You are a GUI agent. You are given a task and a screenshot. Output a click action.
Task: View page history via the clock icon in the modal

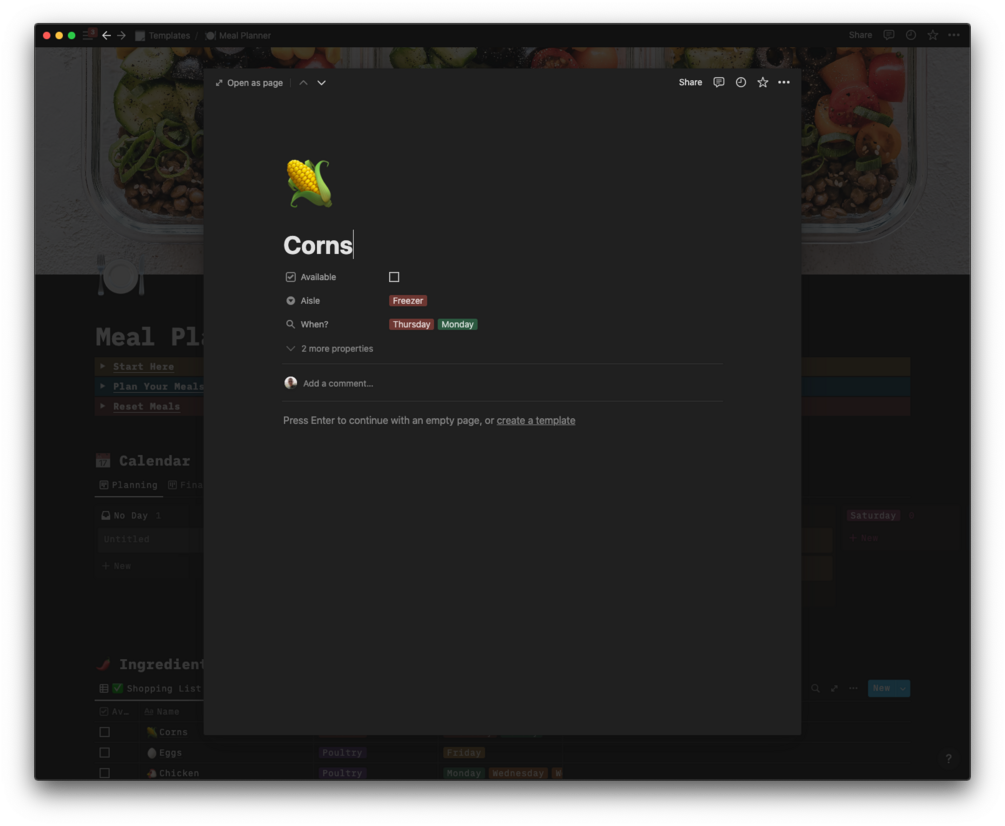coord(740,82)
